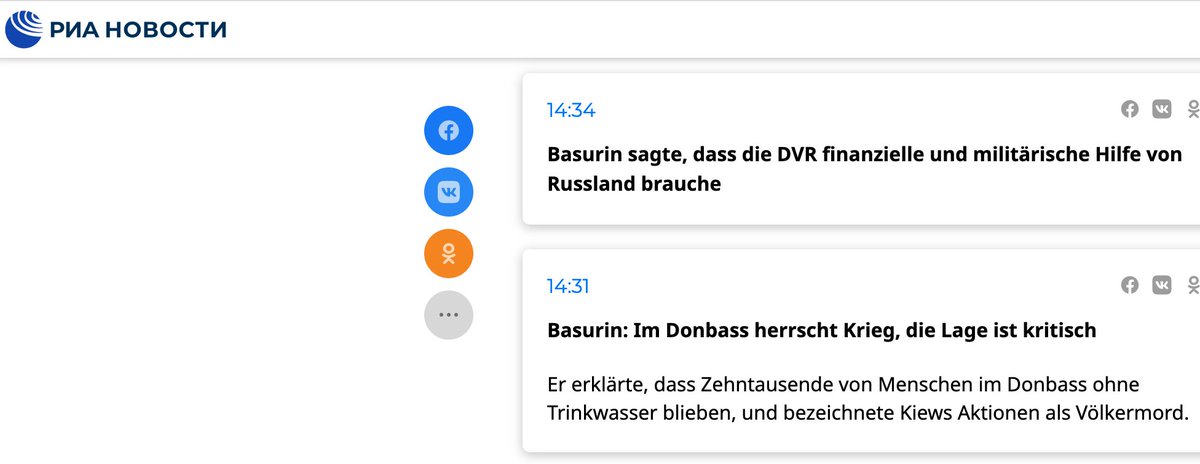Viewport: 1200px width, 464px height.
Task: Open the 14:34 timestamp link
Action: [x=571, y=110]
